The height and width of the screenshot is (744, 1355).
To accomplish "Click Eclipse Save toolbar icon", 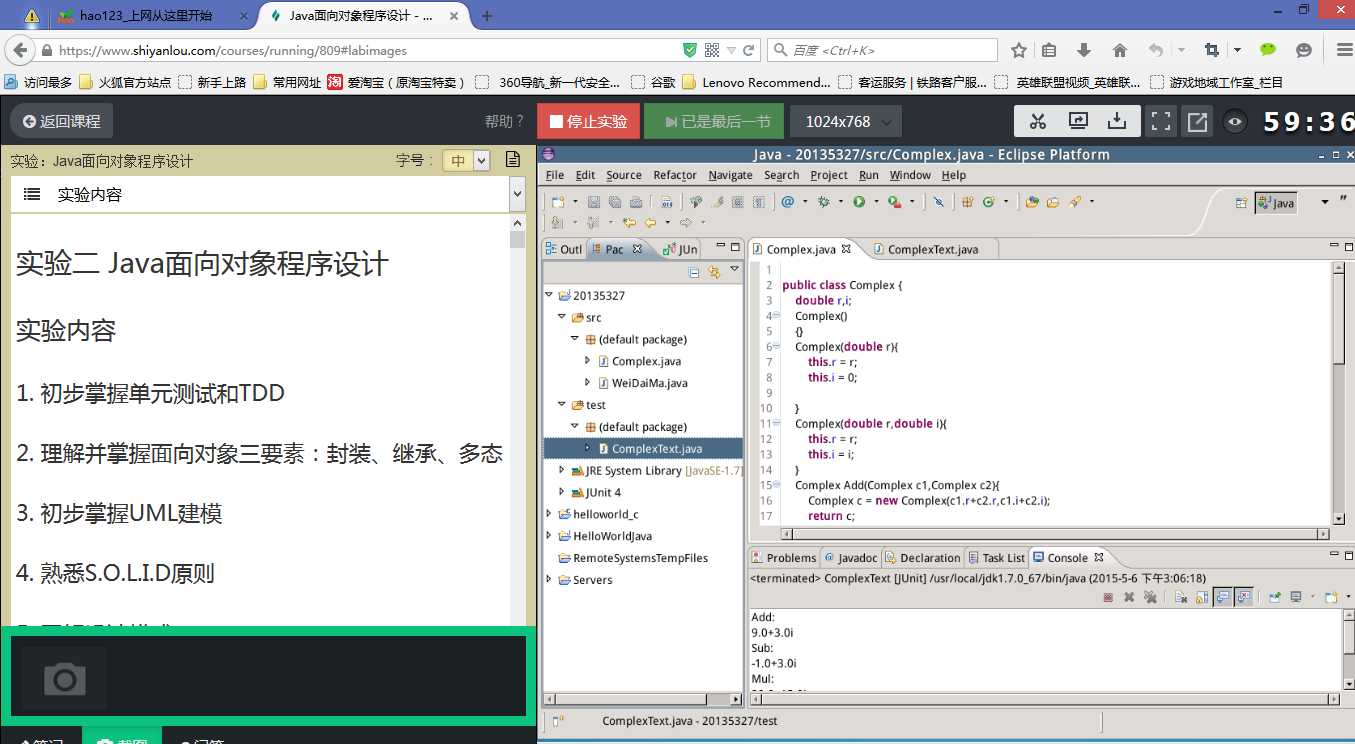I will pos(593,201).
